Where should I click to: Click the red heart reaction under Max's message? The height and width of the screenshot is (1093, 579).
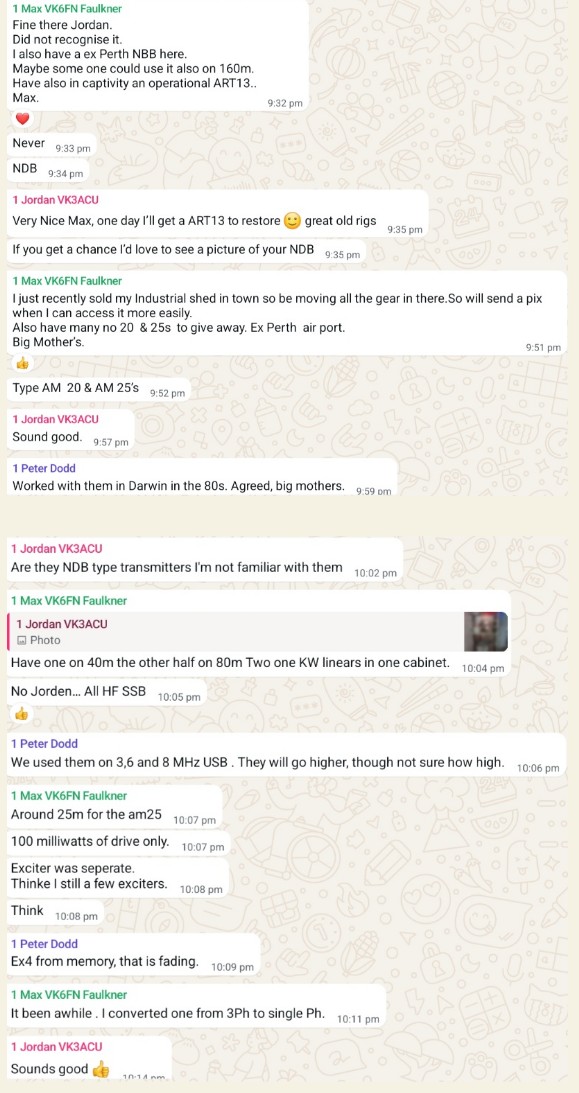tap(22, 119)
